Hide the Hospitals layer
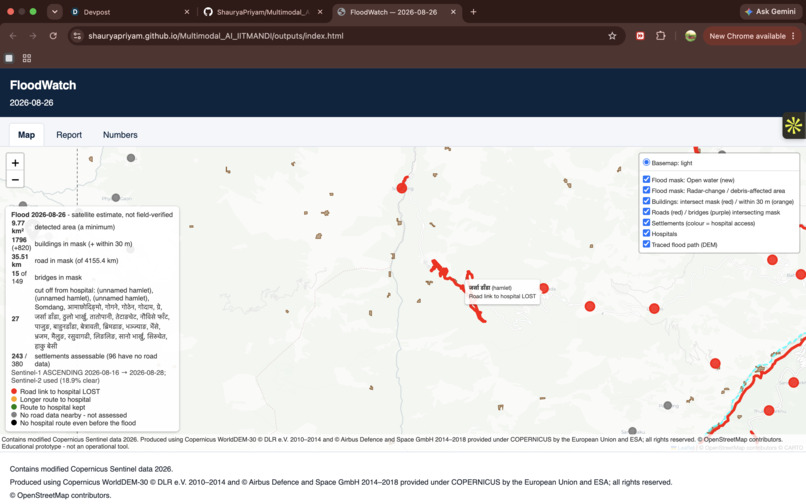806x504 pixels. 647,233
